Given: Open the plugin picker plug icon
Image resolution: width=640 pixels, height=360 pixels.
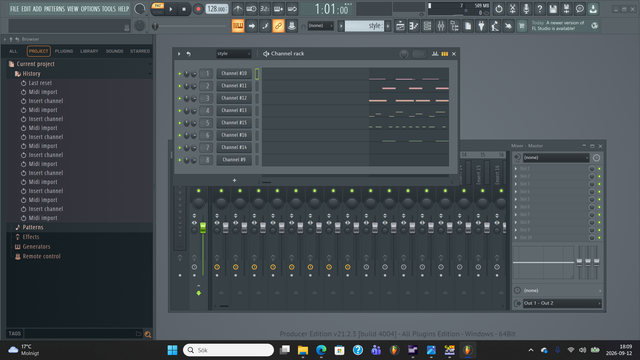Looking at the screenshot, I should (481, 26).
